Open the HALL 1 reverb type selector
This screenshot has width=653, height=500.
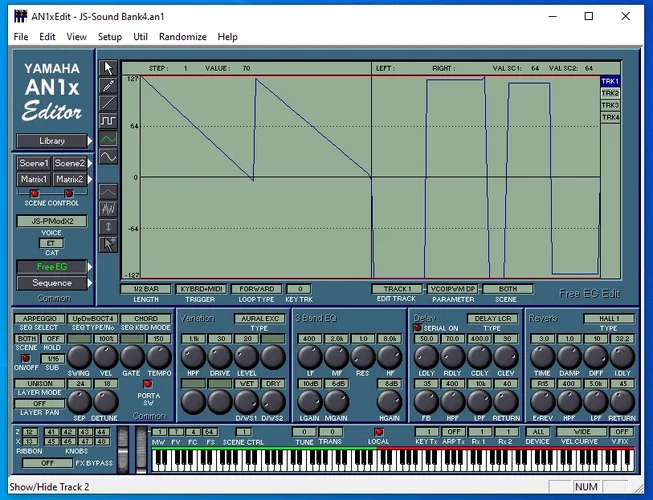tap(609, 318)
